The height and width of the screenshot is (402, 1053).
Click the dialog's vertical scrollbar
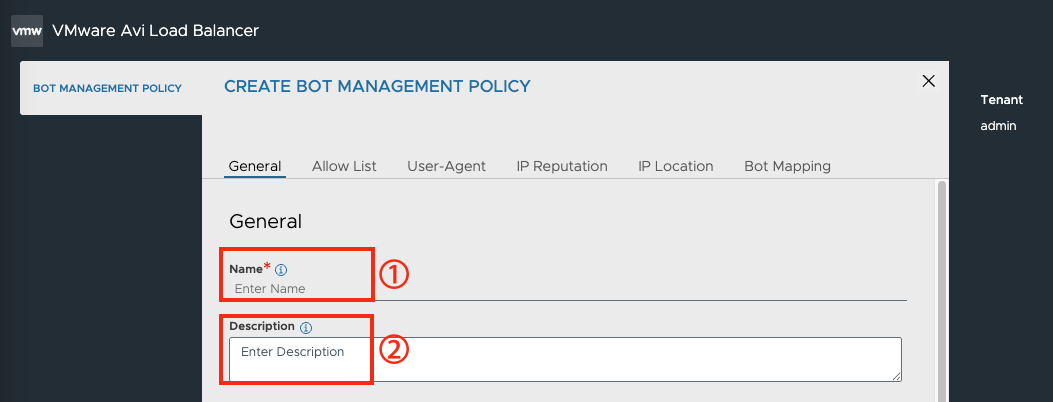[942, 289]
